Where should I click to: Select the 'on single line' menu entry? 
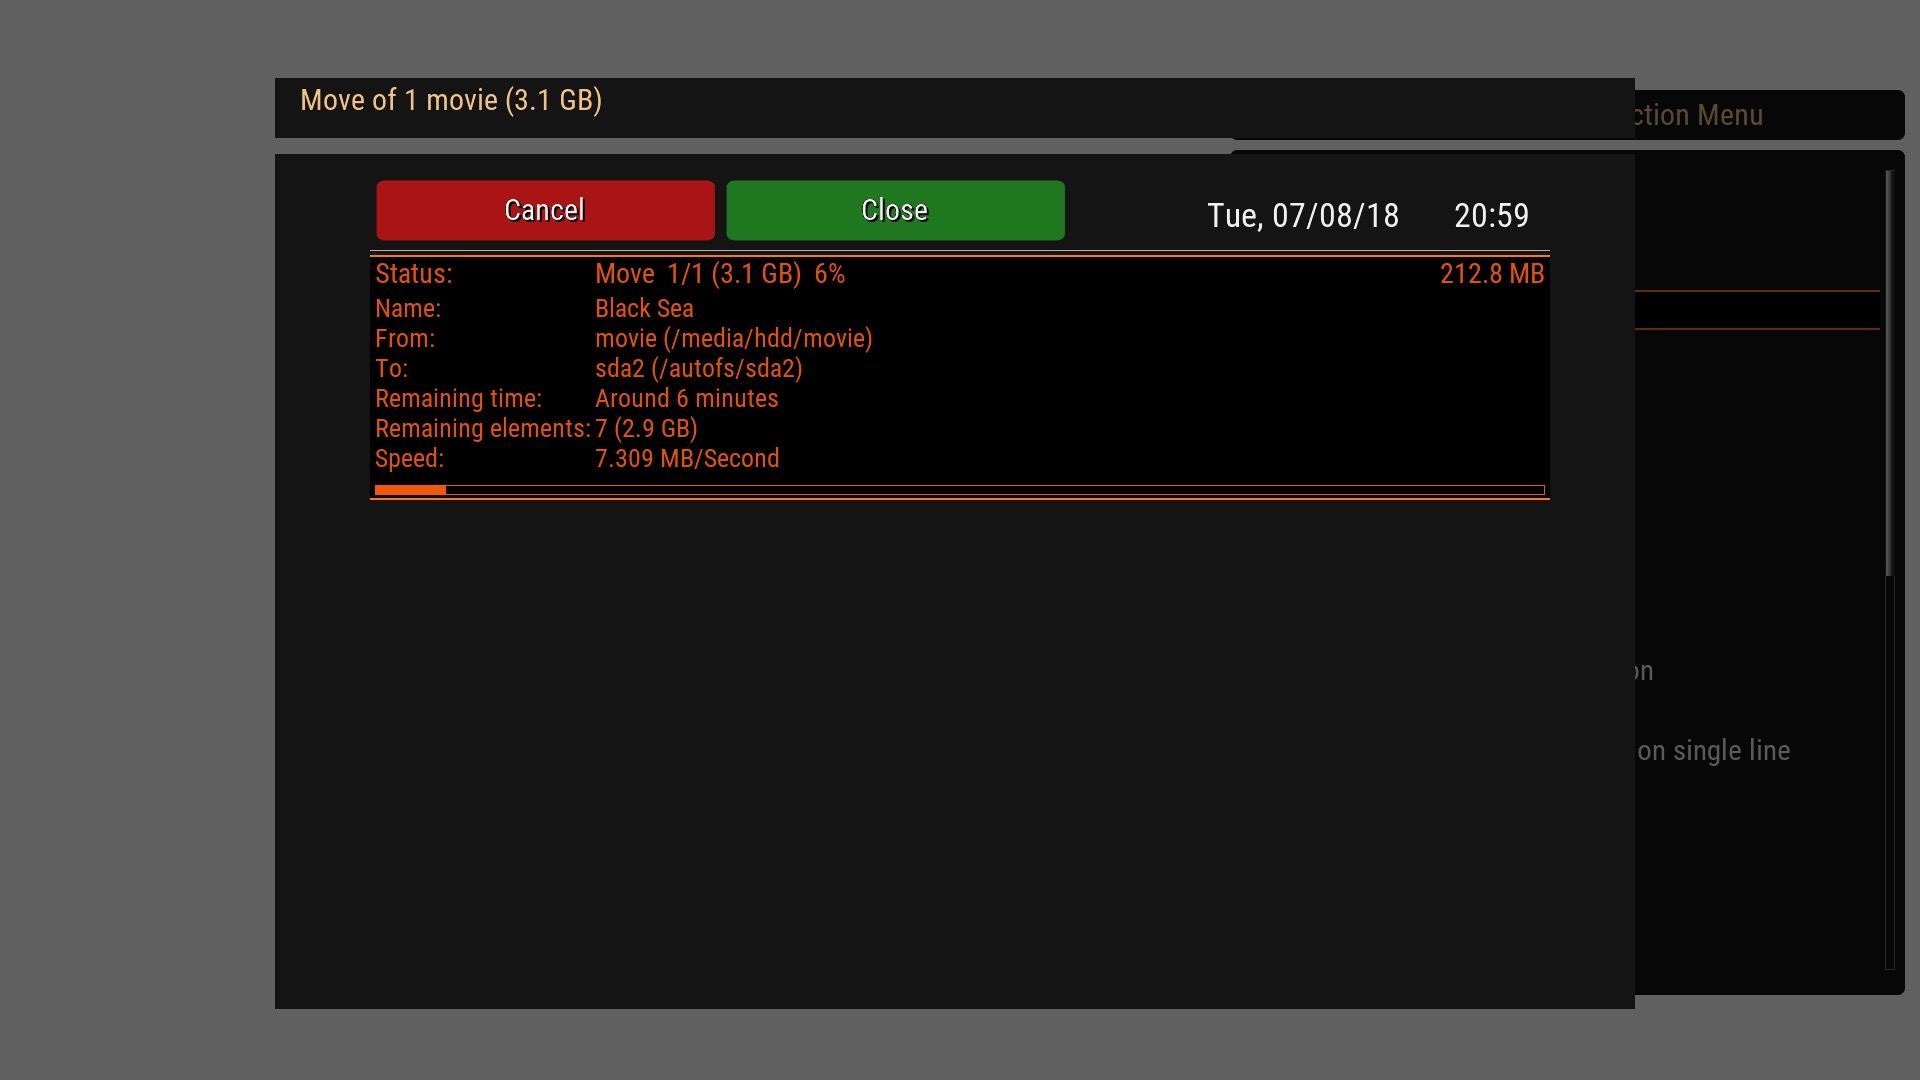pos(1713,751)
